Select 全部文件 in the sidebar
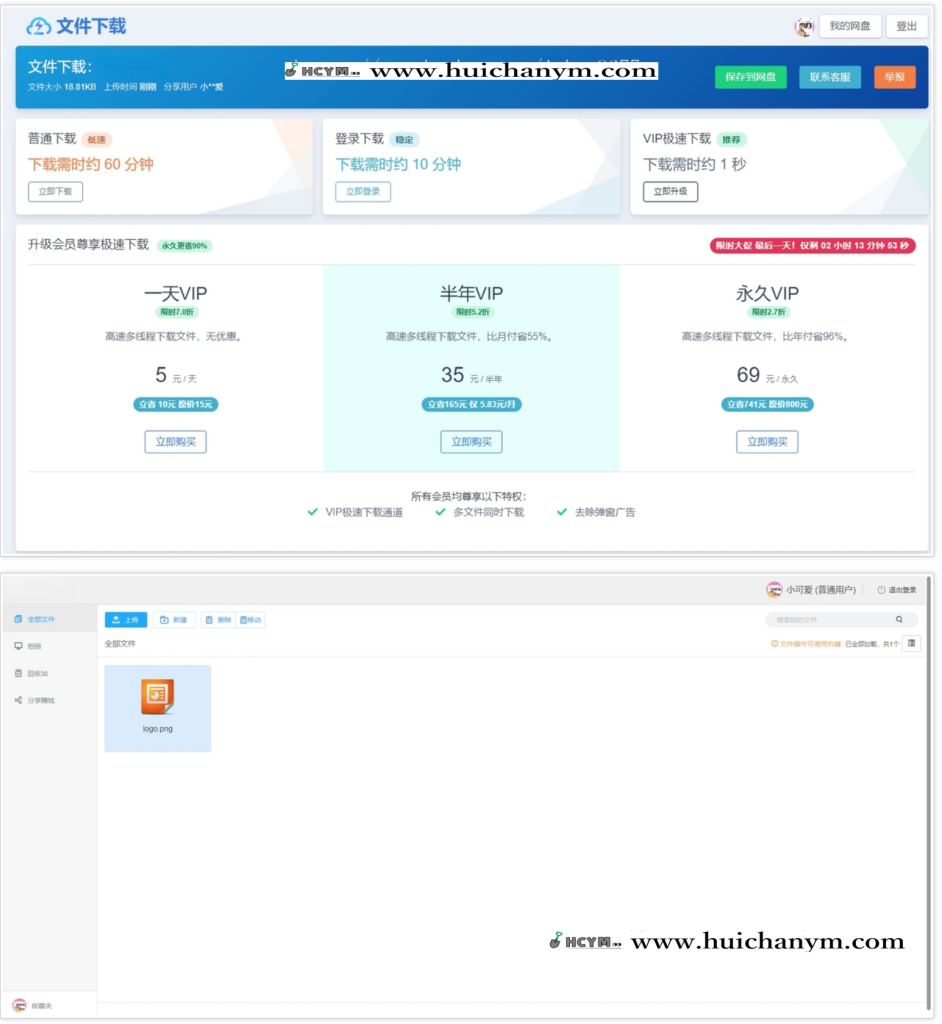Viewport: 942px width, 1024px height. (x=40, y=620)
